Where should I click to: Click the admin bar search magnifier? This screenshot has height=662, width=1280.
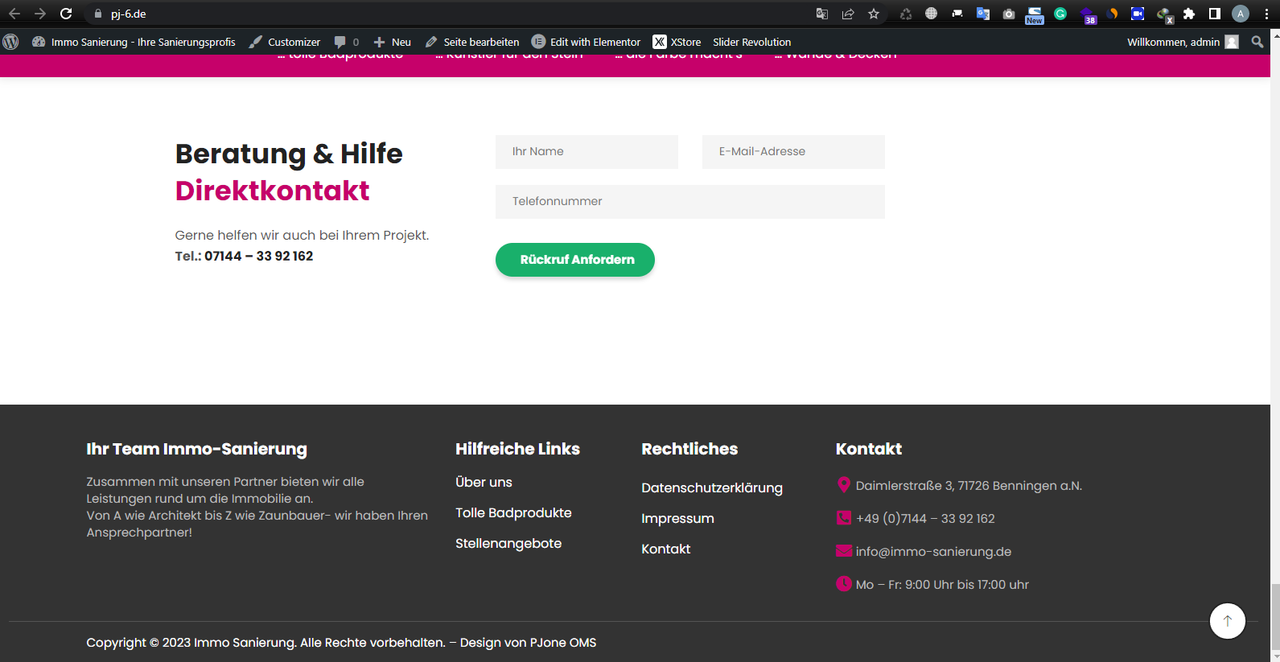click(x=1258, y=42)
